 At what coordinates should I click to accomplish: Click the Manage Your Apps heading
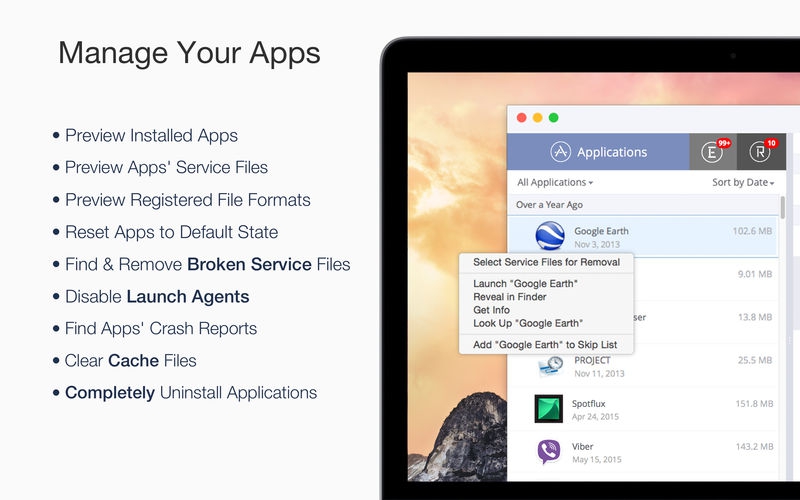coord(189,53)
